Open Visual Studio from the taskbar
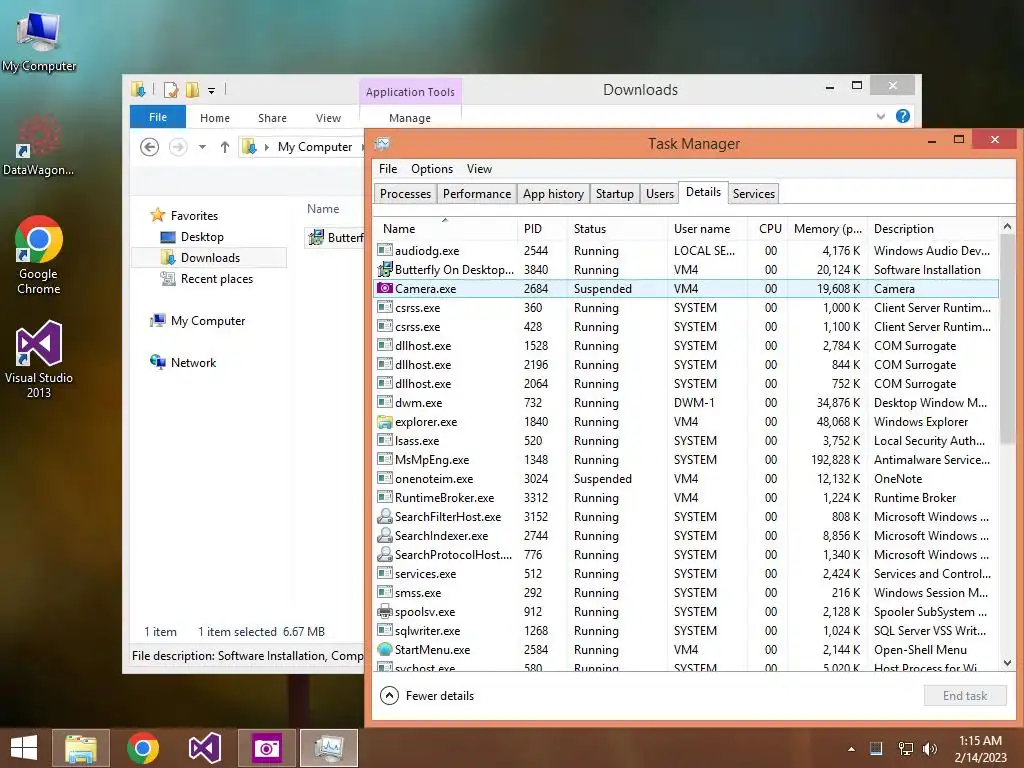 pos(204,748)
